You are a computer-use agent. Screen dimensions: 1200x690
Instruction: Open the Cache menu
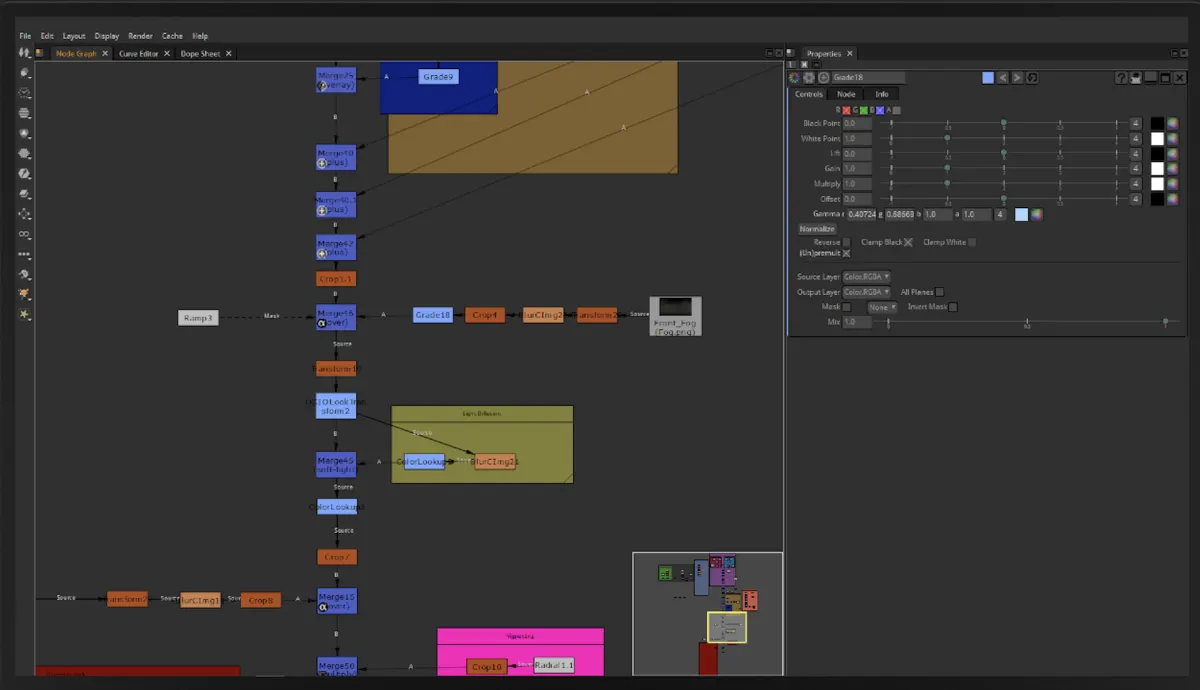pyautogui.click(x=172, y=36)
